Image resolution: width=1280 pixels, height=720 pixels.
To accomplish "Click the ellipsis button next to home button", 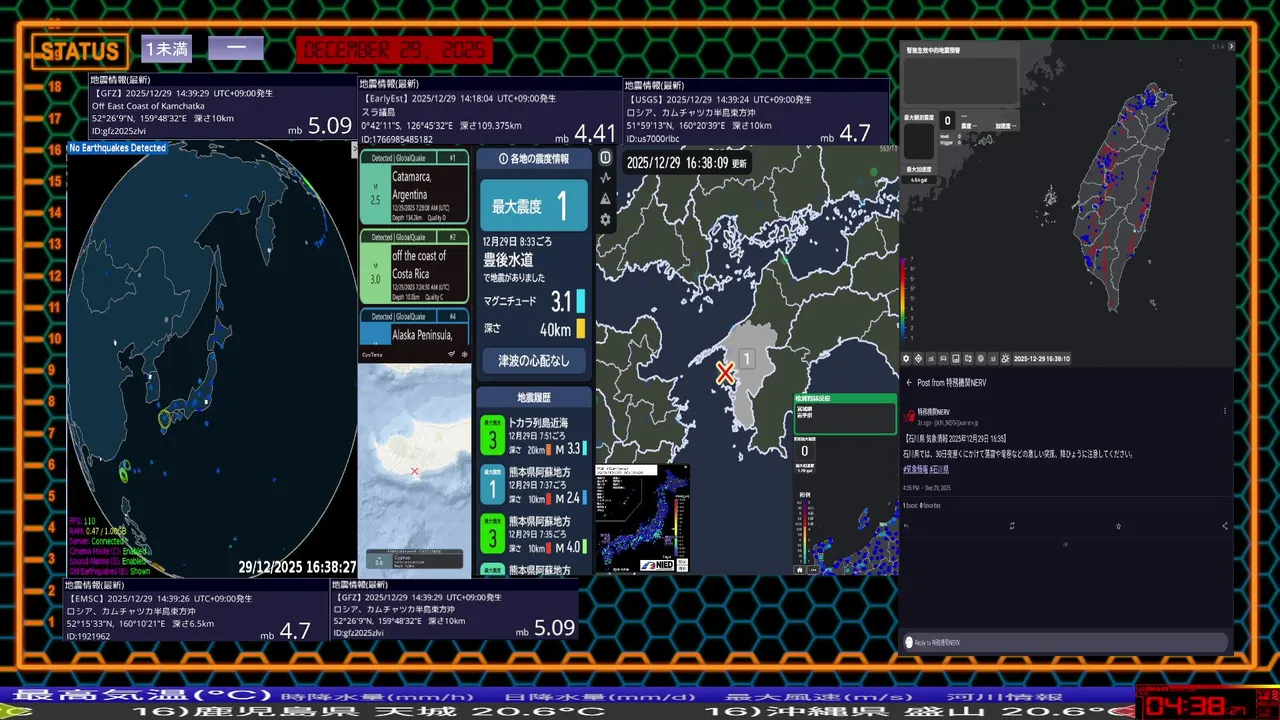I will (x=815, y=570).
